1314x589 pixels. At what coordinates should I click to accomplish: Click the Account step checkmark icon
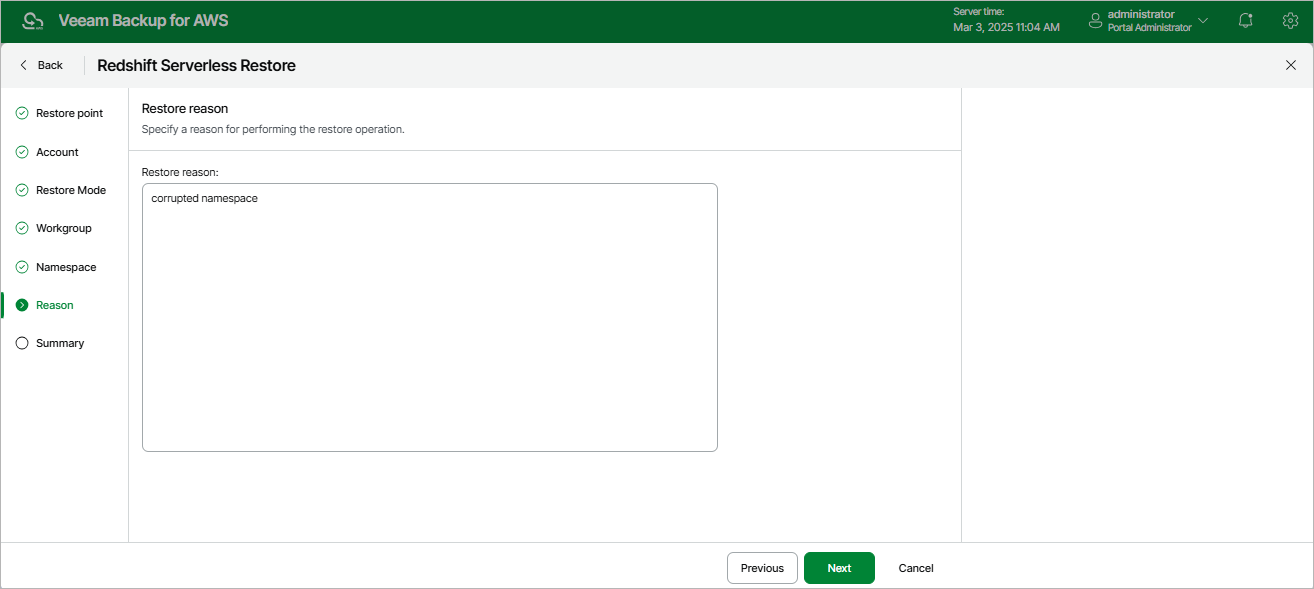[22, 152]
